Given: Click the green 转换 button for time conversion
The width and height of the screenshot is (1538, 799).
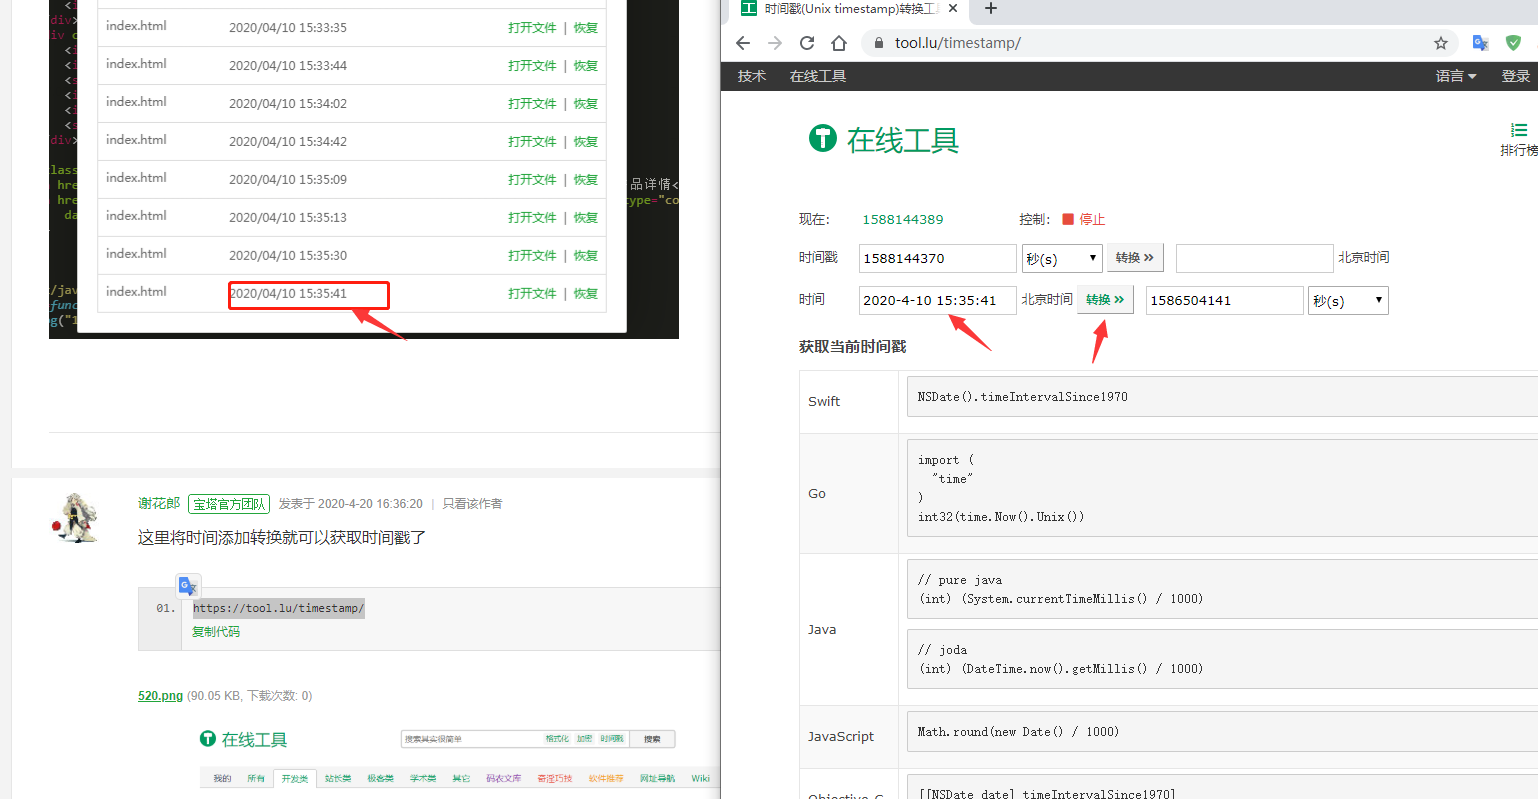Looking at the screenshot, I should [1105, 300].
